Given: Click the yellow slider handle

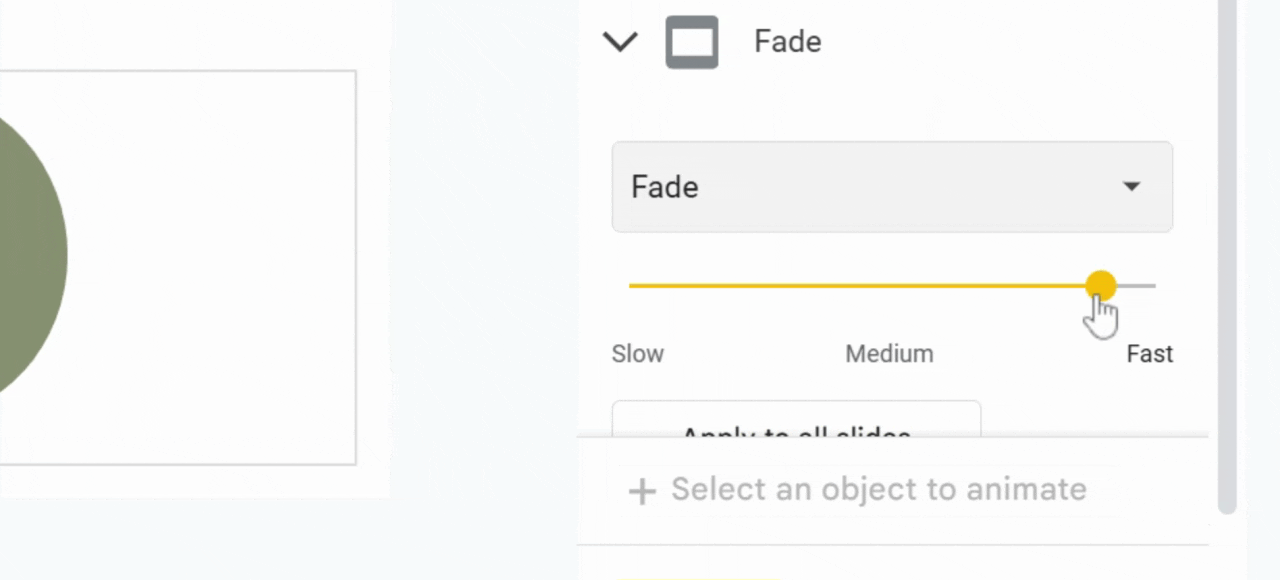Looking at the screenshot, I should 1100,286.
